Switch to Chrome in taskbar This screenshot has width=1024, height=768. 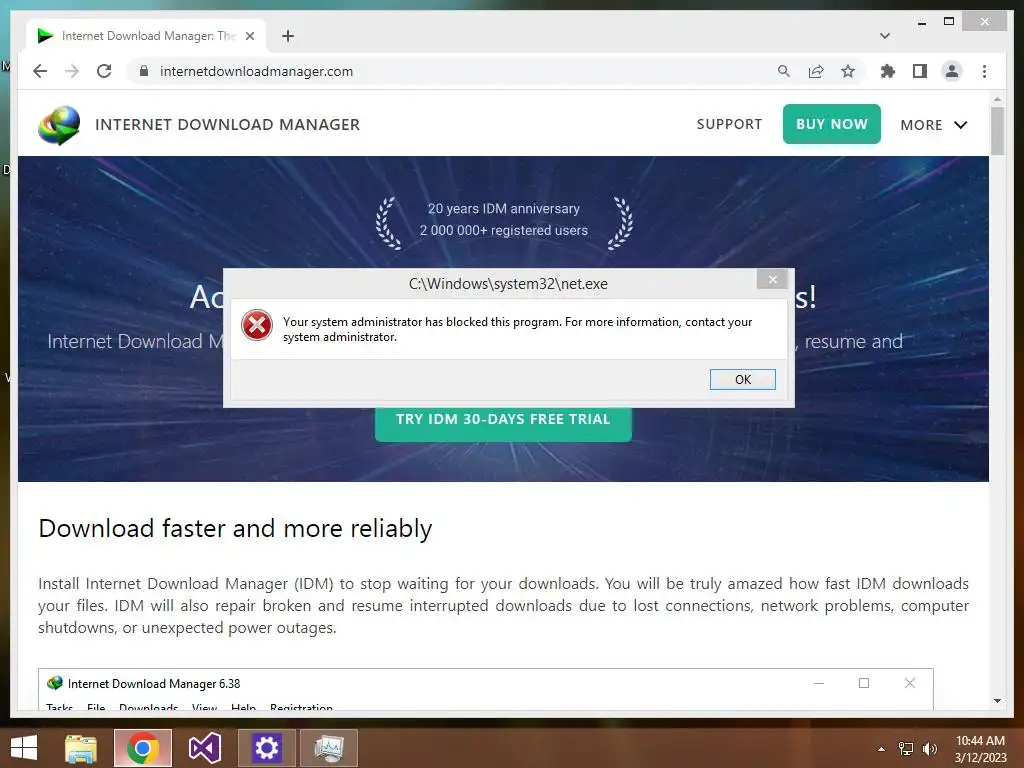143,748
